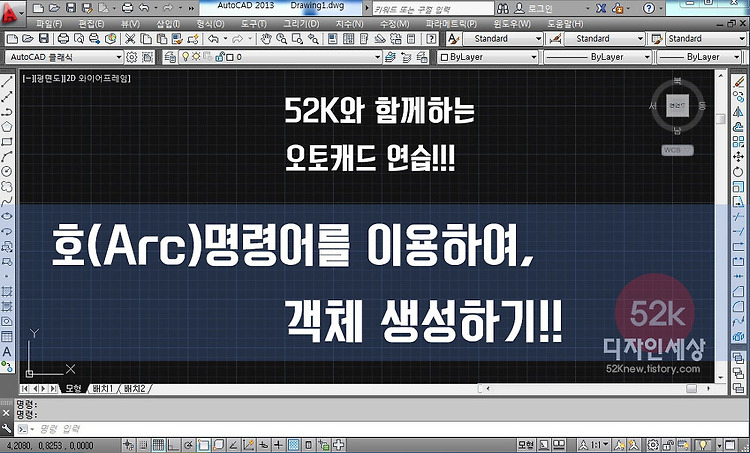Open the Standard text style dropdown
This screenshot has height=453, width=750.
[502, 39]
